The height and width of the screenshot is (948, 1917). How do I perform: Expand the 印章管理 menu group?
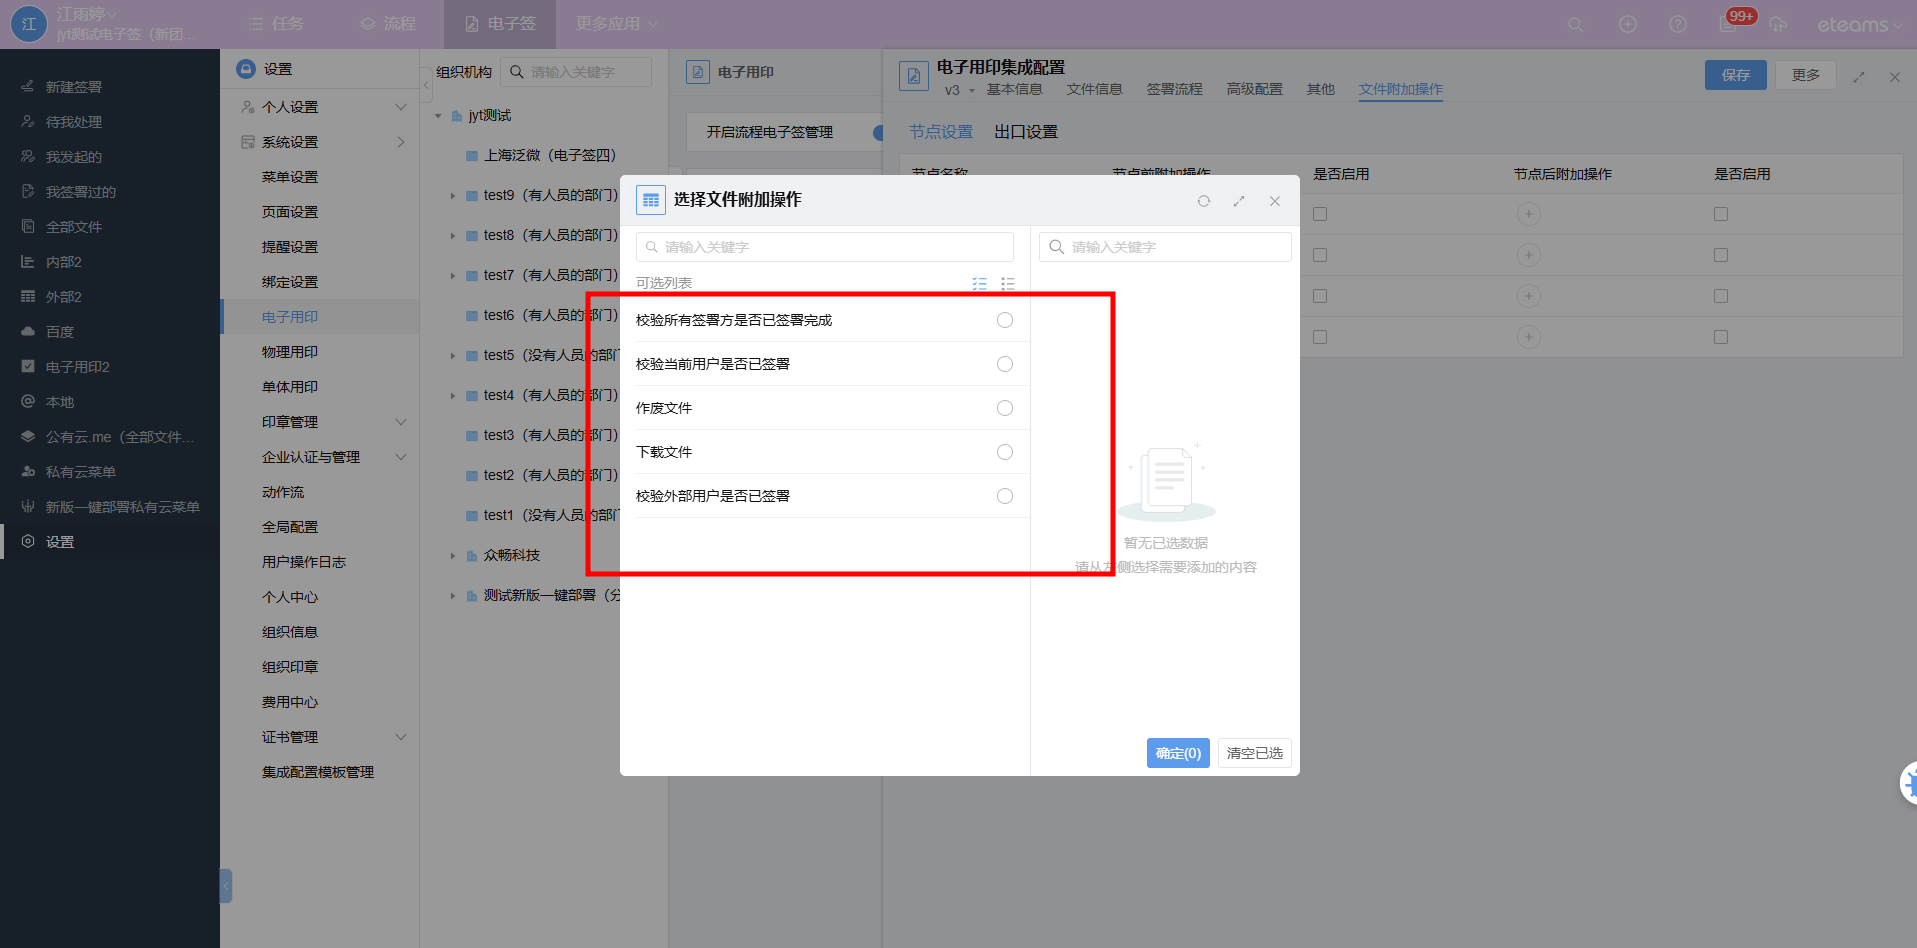pos(400,422)
